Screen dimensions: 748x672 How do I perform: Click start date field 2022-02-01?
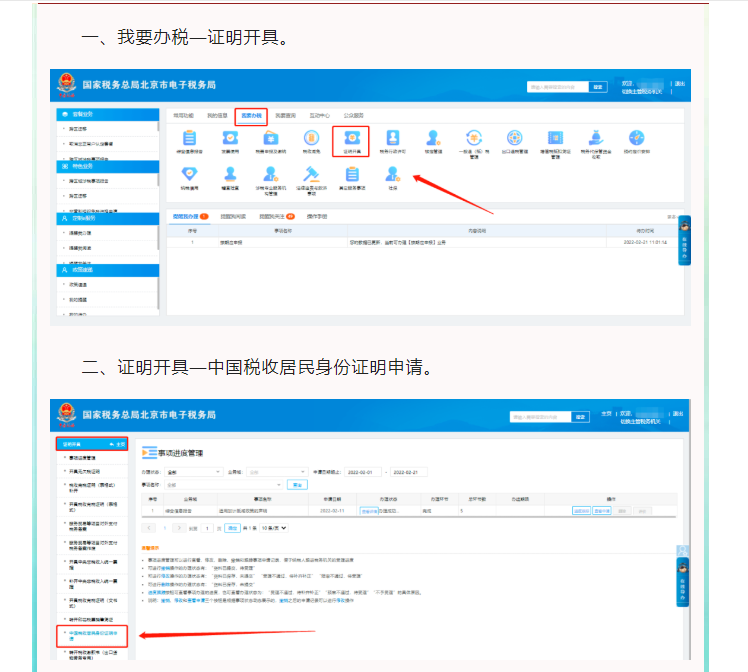[x=363, y=472]
